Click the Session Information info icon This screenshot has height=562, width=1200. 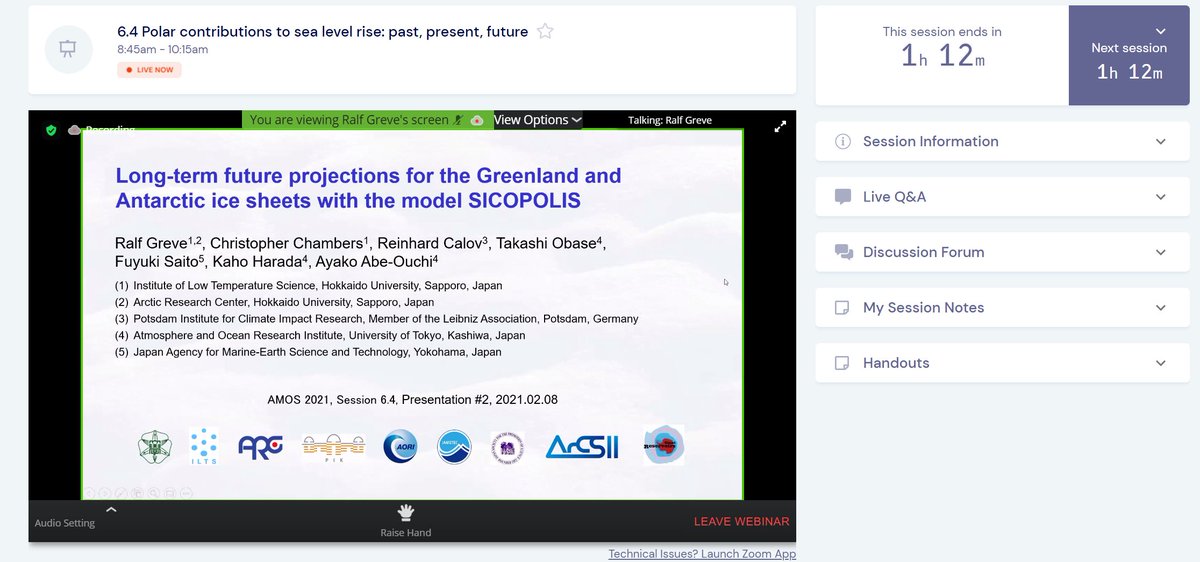[x=842, y=141]
